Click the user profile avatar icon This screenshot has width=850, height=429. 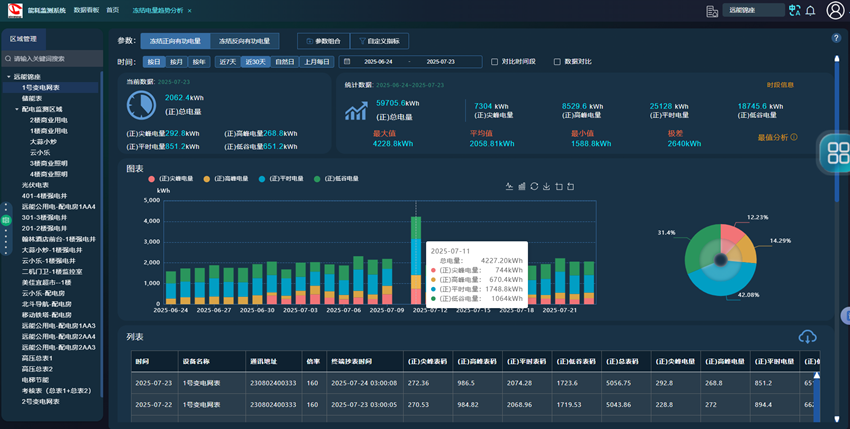point(836,11)
